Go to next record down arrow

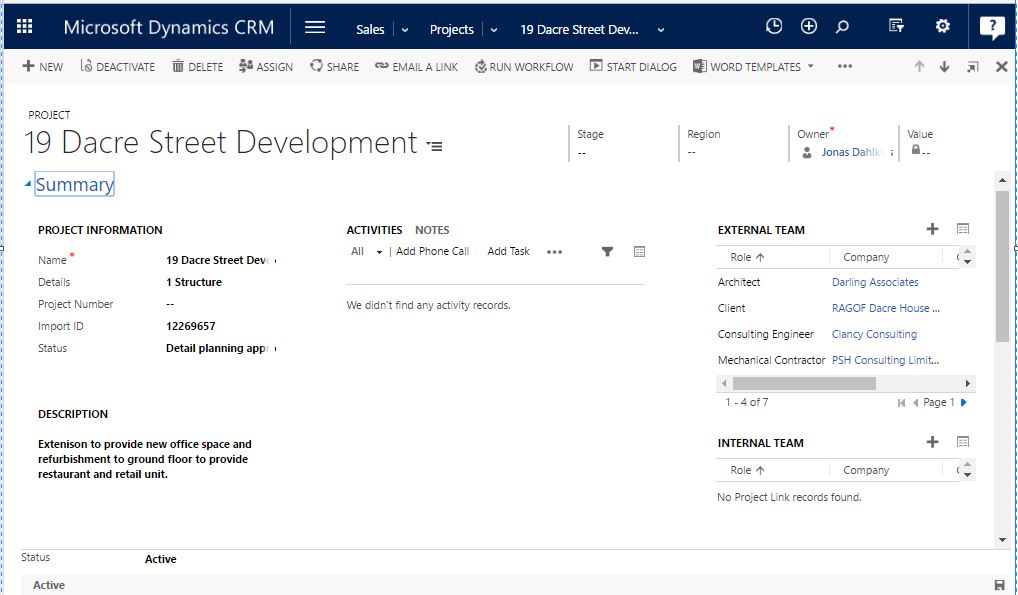point(945,66)
